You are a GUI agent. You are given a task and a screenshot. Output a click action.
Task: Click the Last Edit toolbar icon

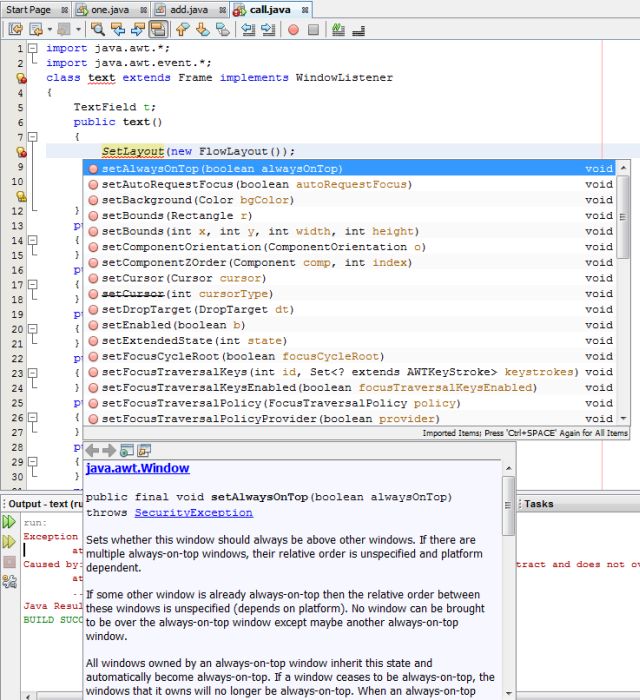[x=15, y=30]
